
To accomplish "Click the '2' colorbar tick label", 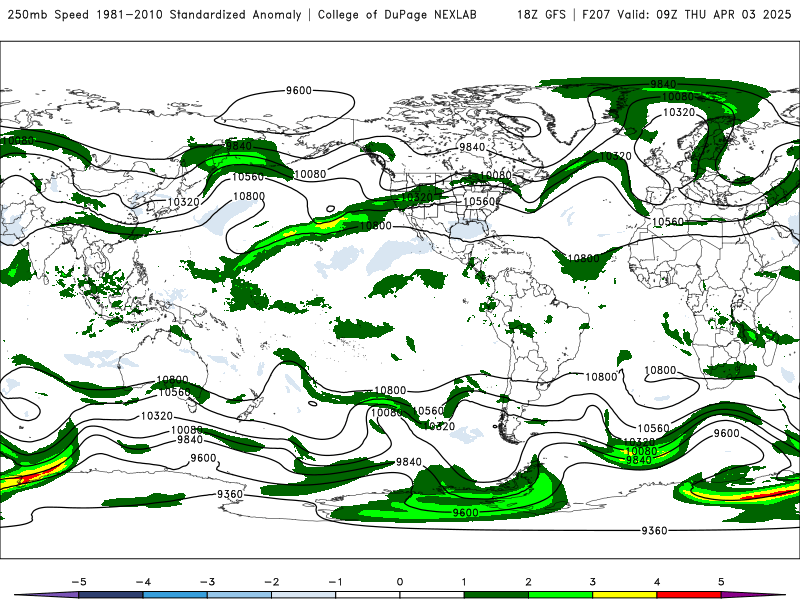I will pyautogui.click(x=528, y=582).
